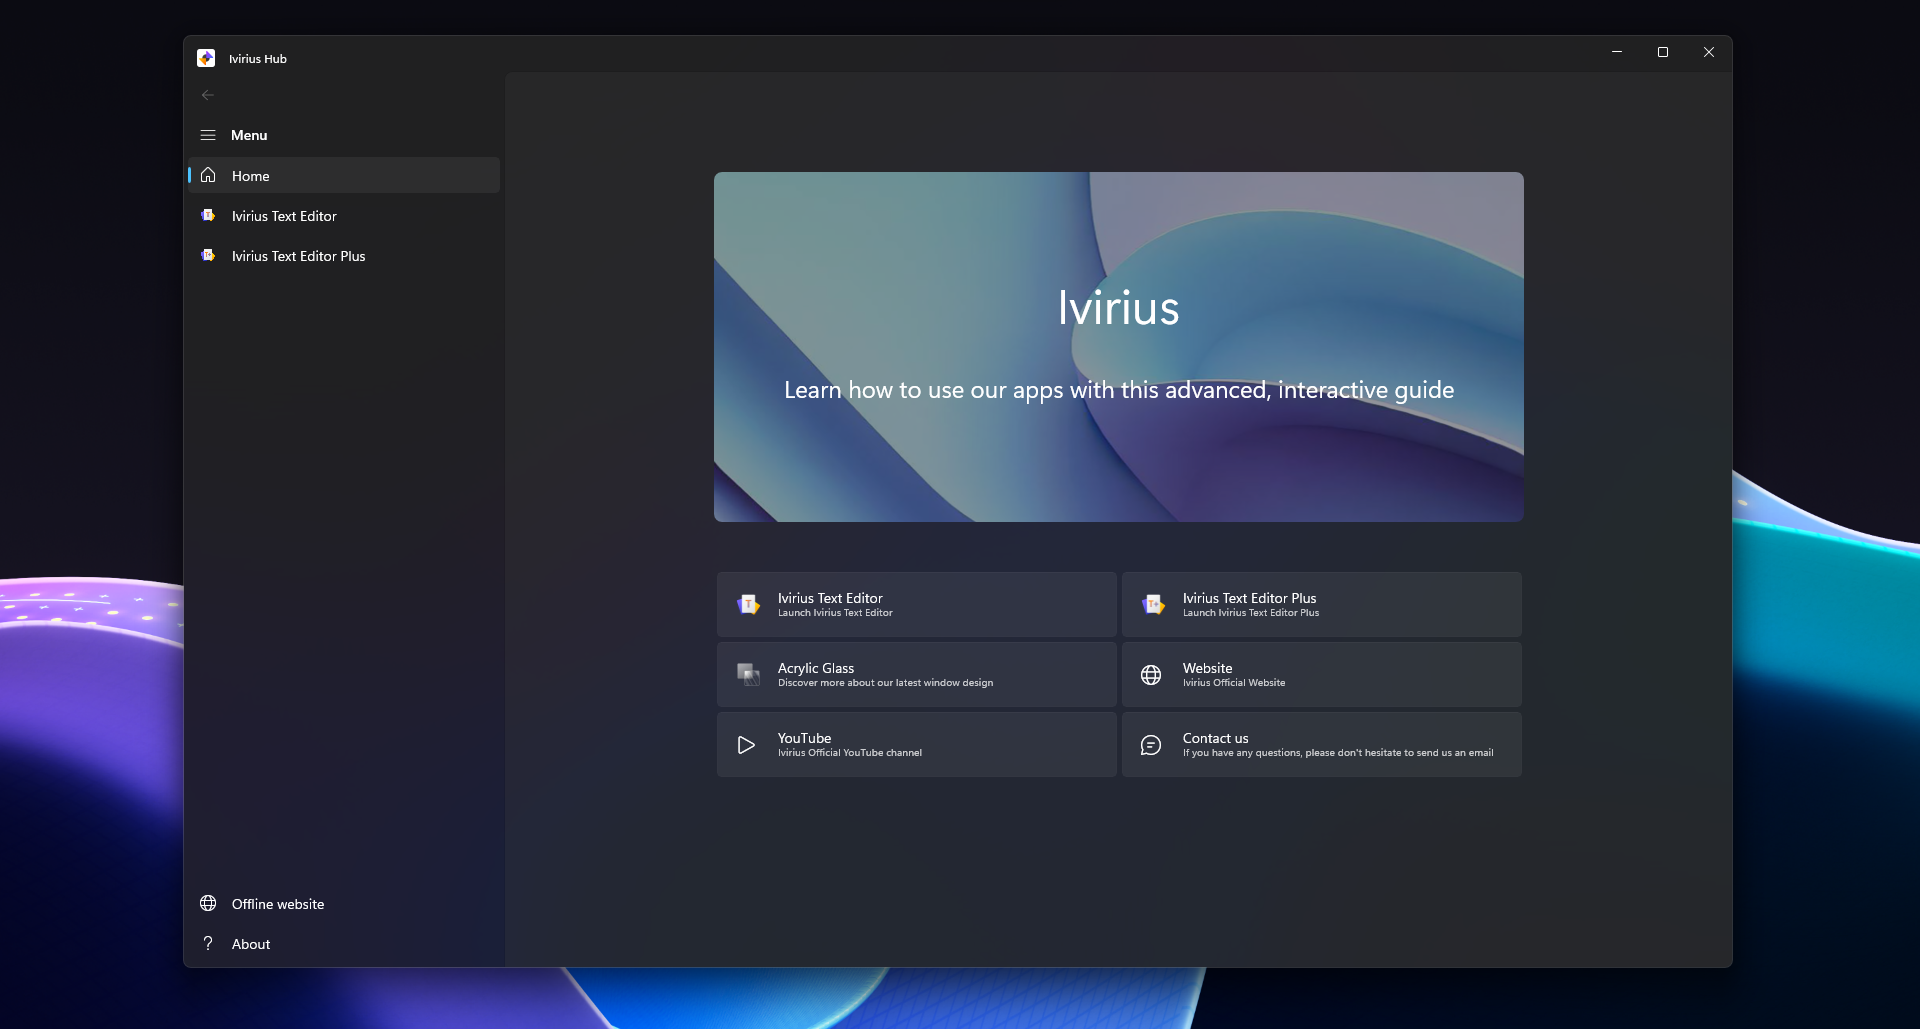Open the Offline website sidebar entry
Image resolution: width=1920 pixels, height=1029 pixels.
pos(277,903)
